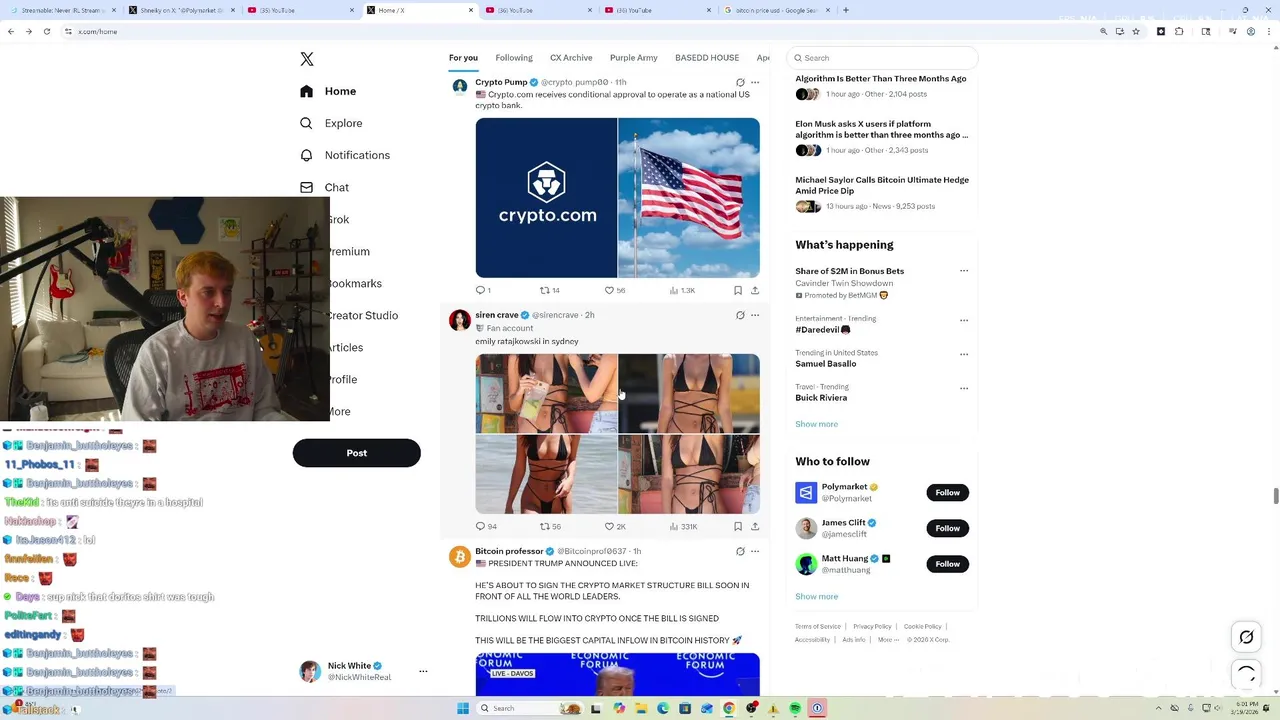This screenshot has width=1280, height=720.
Task: Follow Polymarket
Action: [x=948, y=493]
